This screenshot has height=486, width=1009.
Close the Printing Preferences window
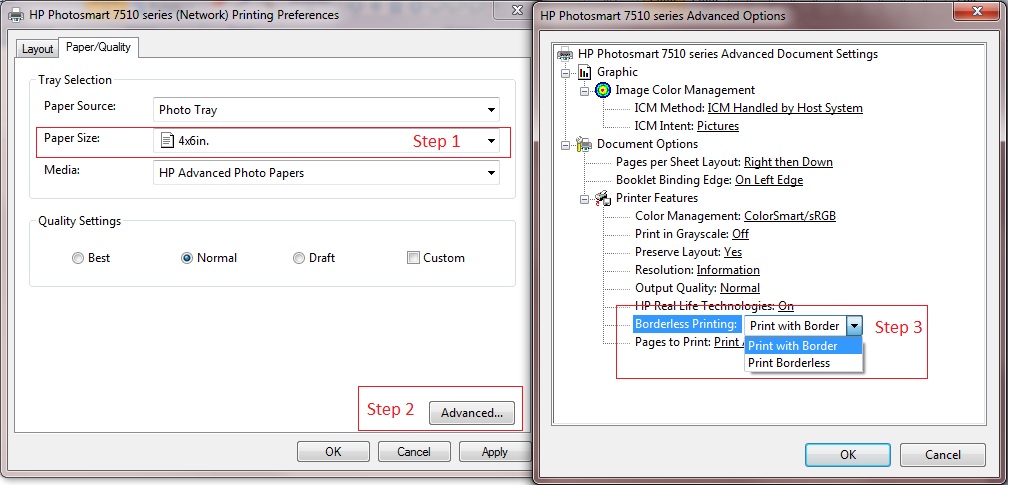[517, 9]
